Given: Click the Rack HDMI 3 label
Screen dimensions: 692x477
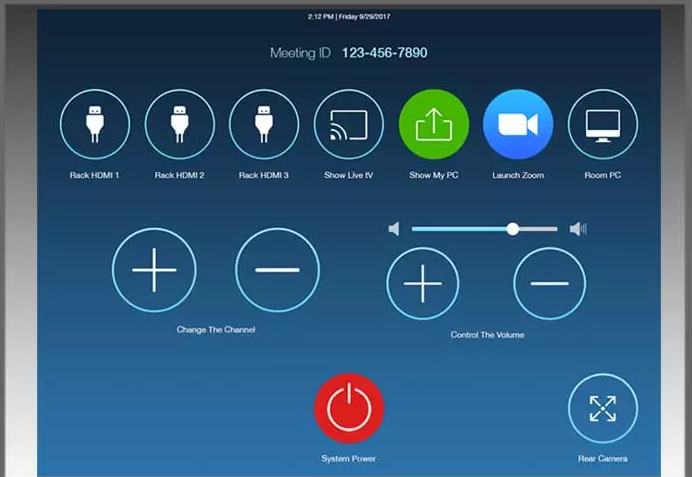Looking at the screenshot, I should [264, 175].
